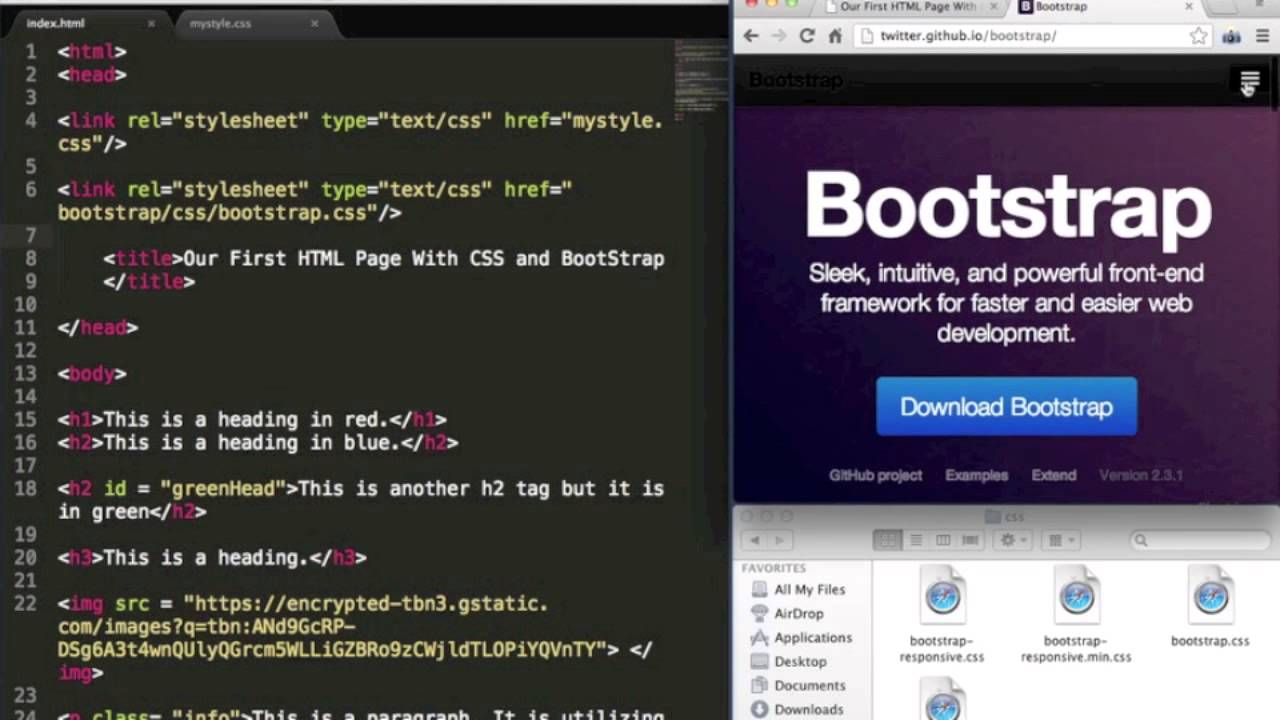
Task: Bookmark page with the star icon
Action: (1198, 36)
